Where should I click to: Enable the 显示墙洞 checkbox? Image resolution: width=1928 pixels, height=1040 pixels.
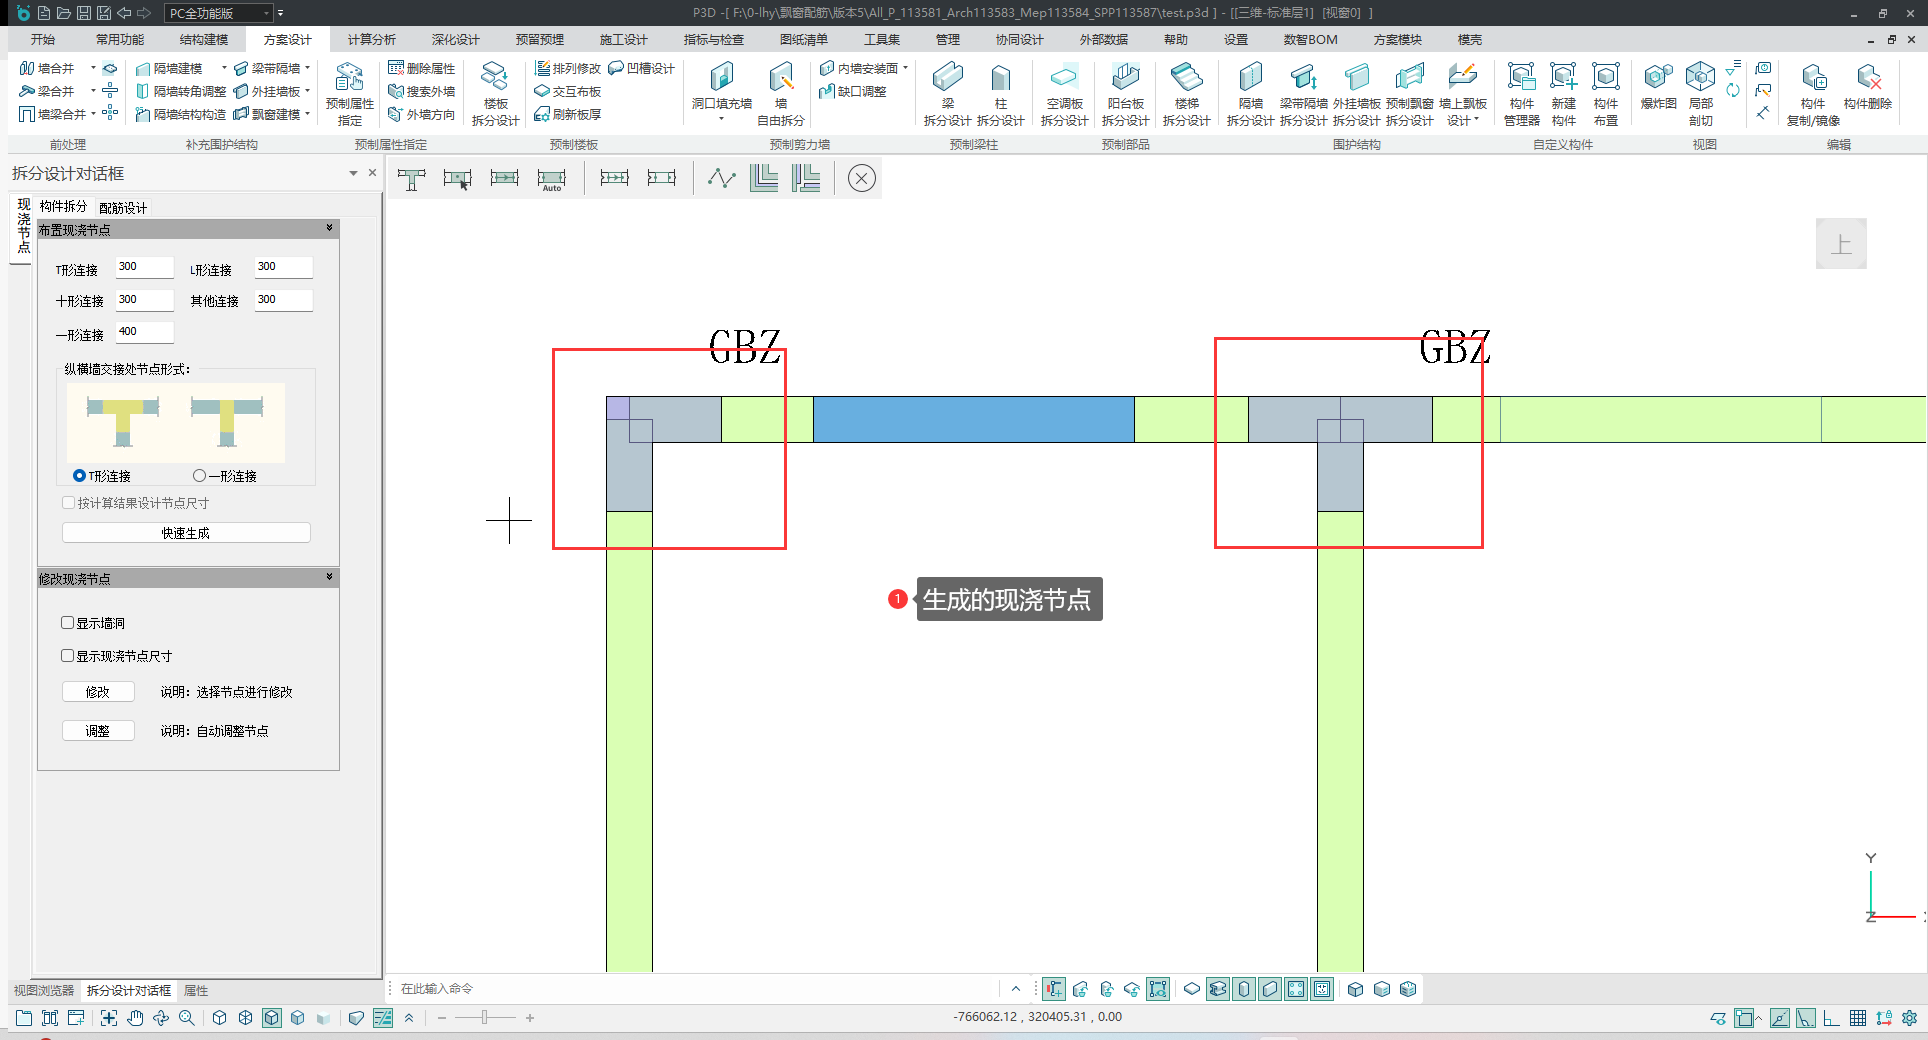(x=68, y=623)
